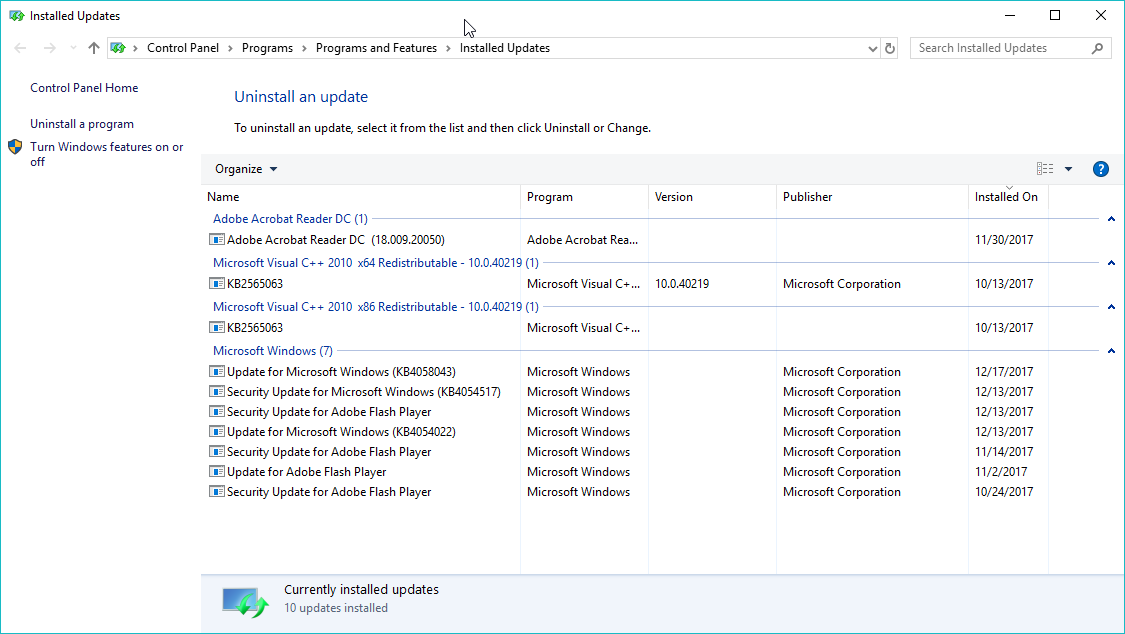The width and height of the screenshot is (1125, 634).
Task: Collapse the Visual C++ 2010 x64 group
Action: point(1111,263)
